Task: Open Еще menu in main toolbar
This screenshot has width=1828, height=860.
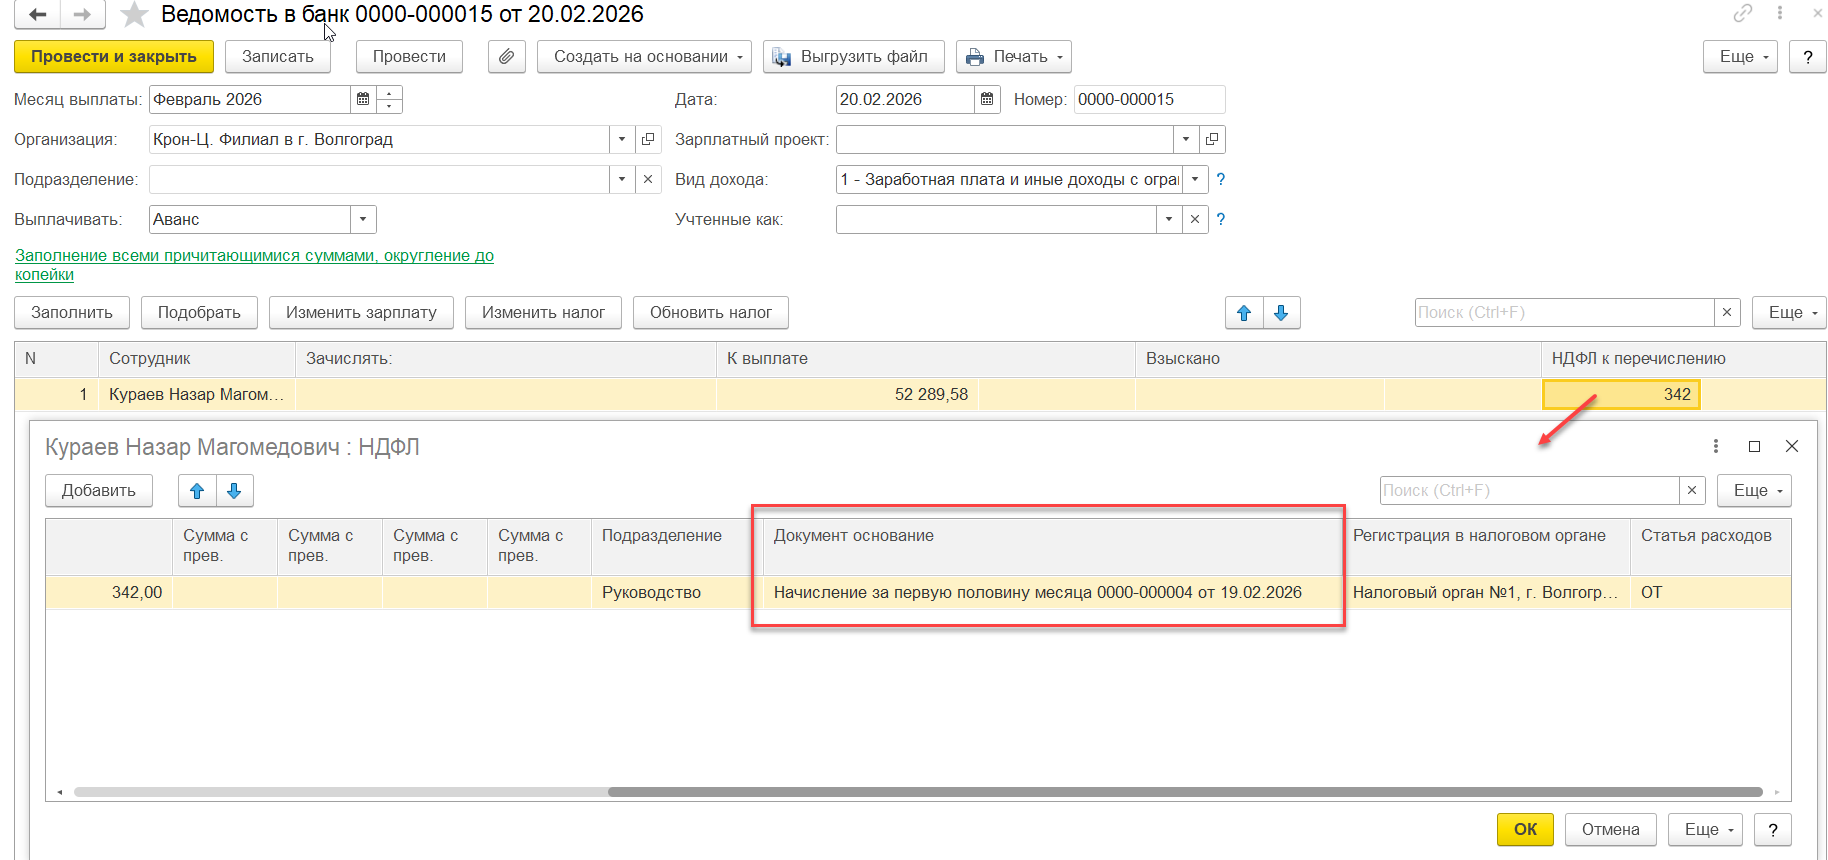Action: (1740, 57)
